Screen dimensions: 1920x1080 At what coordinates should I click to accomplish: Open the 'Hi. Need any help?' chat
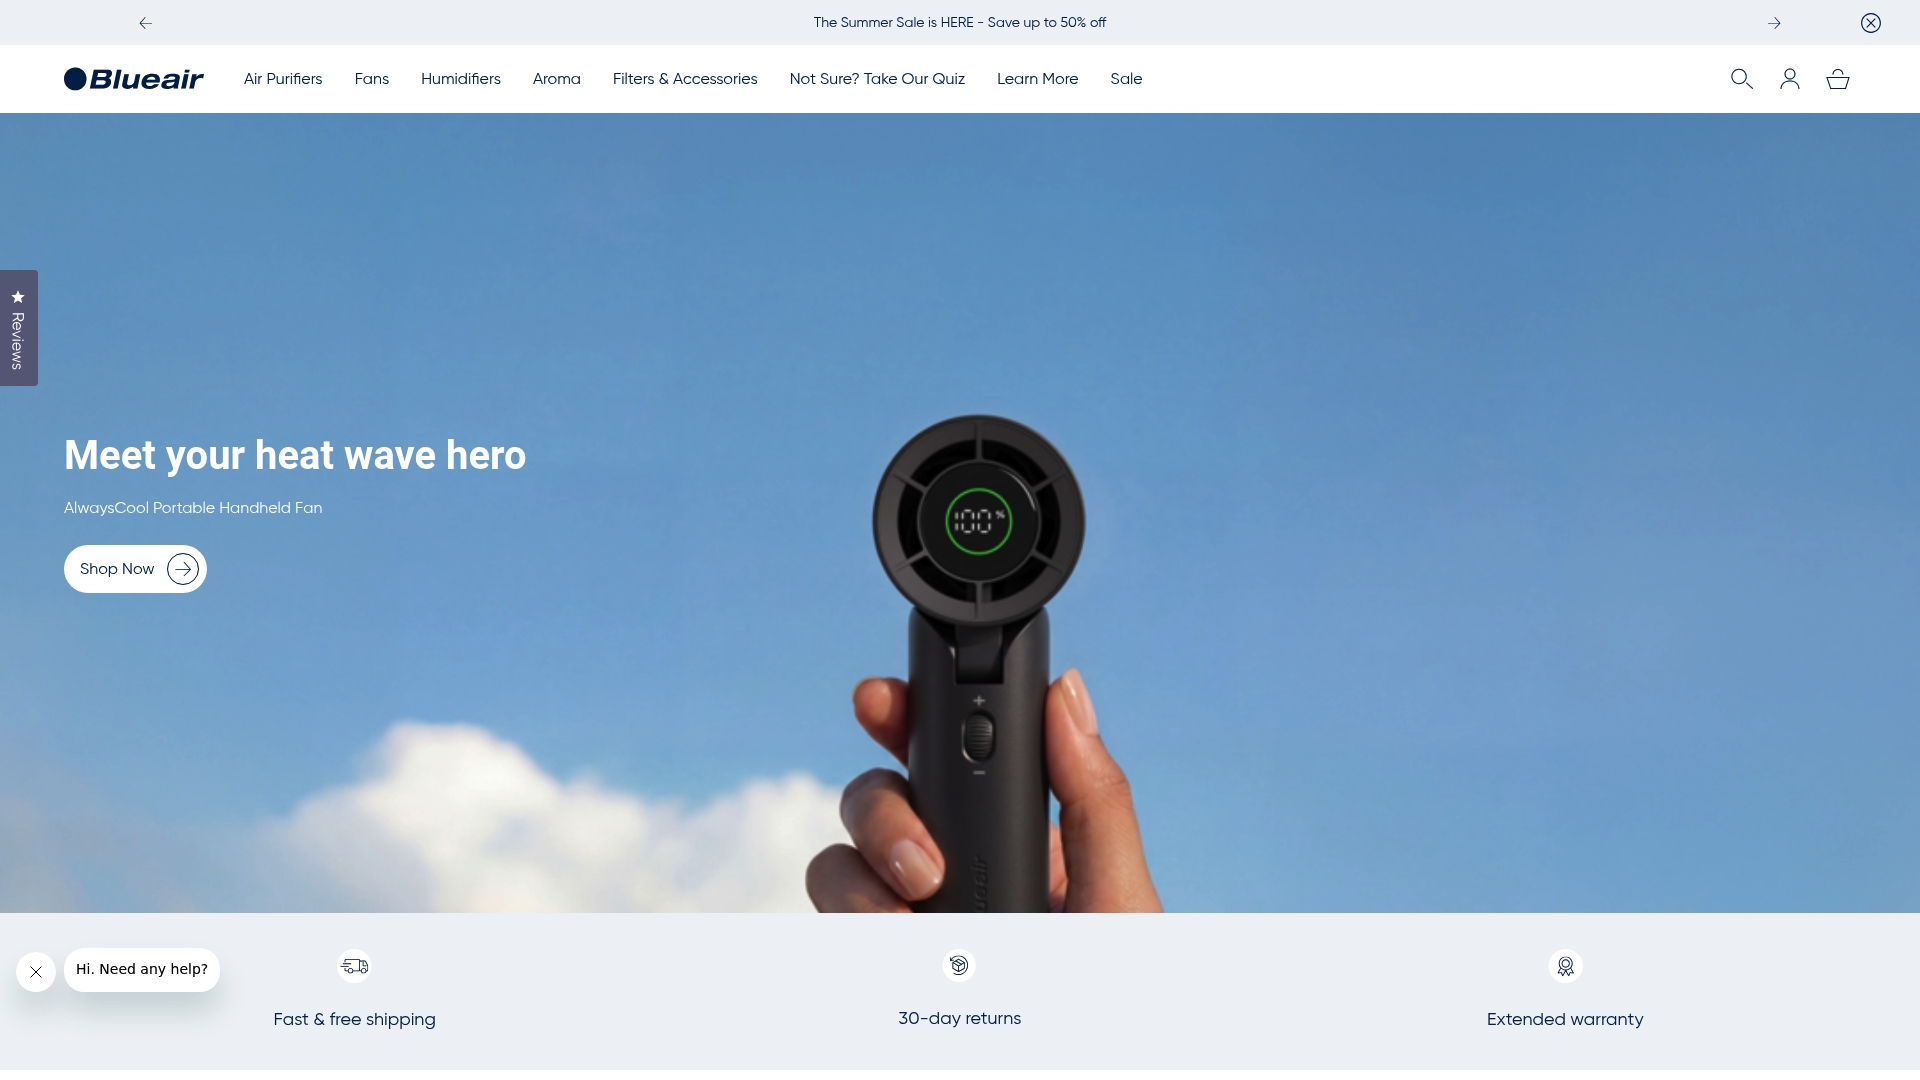click(x=142, y=970)
